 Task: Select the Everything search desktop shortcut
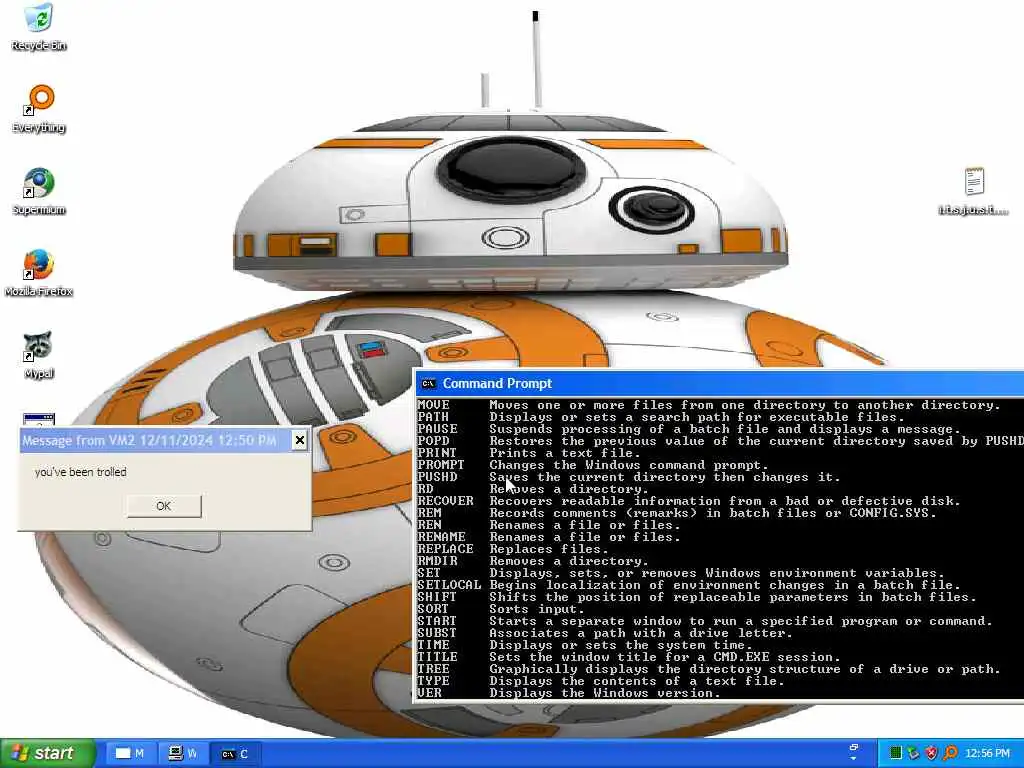[39, 108]
